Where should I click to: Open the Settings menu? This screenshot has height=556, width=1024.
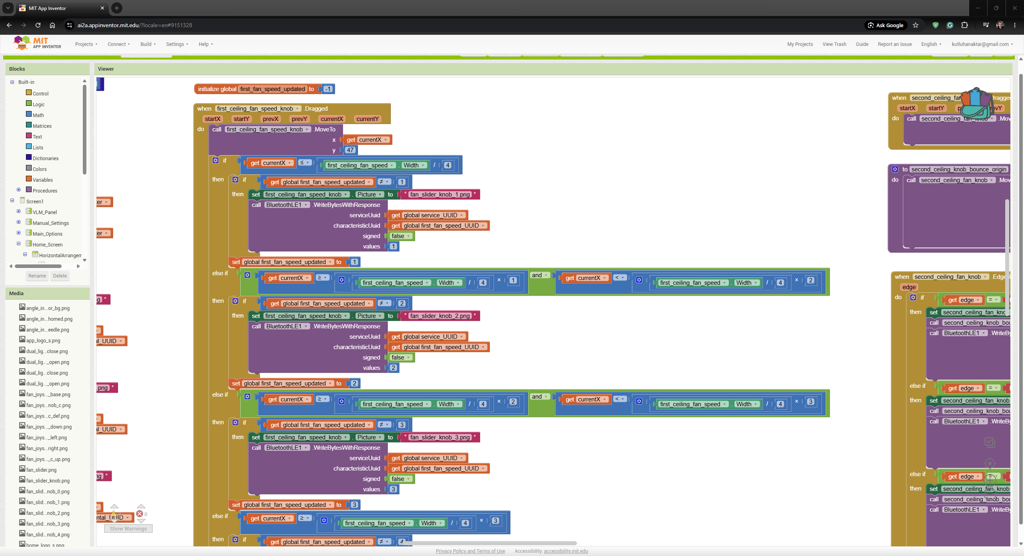pyautogui.click(x=176, y=44)
